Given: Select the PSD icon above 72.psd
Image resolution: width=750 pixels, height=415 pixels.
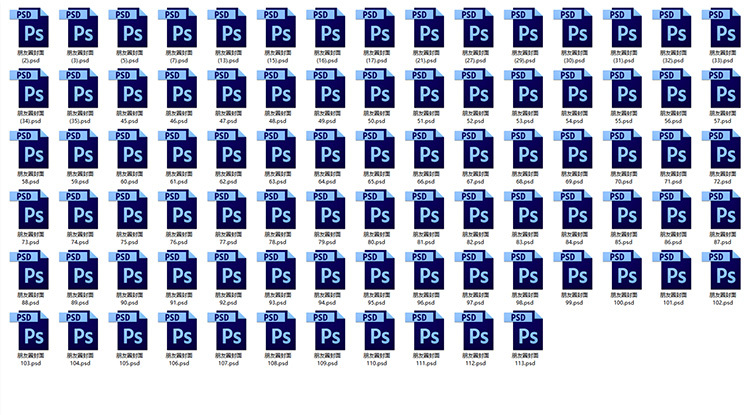Looking at the screenshot, I should tap(722, 149).
